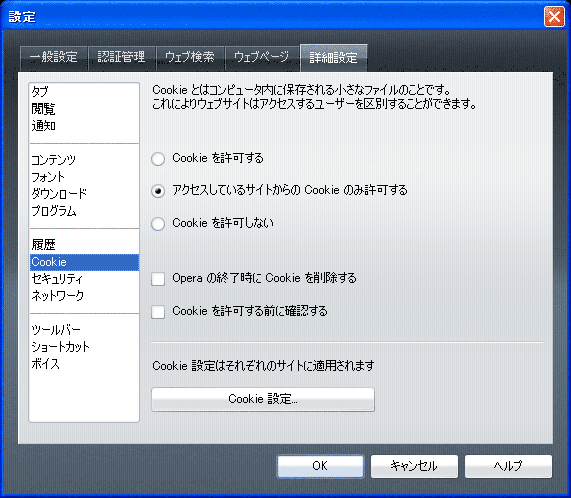Open ツールバー settings category
Screen dimensions: 571x498
tap(84, 330)
